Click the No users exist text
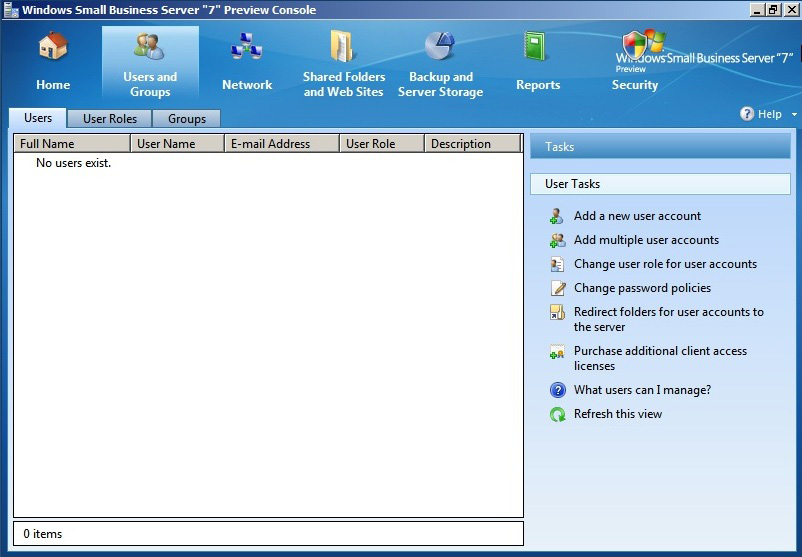802x557 pixels. click(x=73, y=163)
